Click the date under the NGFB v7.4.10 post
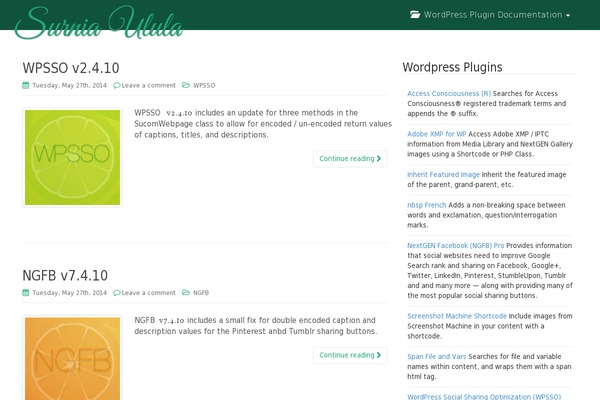600x400 pixels. pos(69,292)
